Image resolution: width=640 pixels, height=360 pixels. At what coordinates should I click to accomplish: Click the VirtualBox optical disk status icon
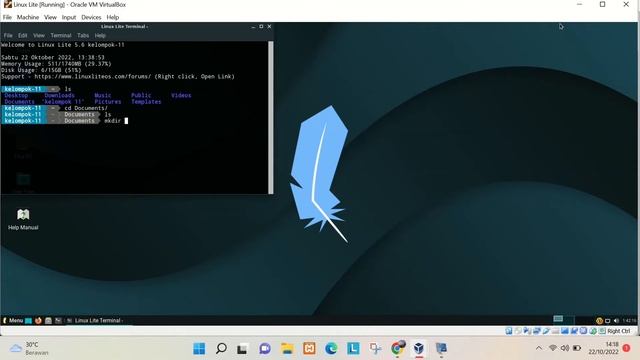518,331
